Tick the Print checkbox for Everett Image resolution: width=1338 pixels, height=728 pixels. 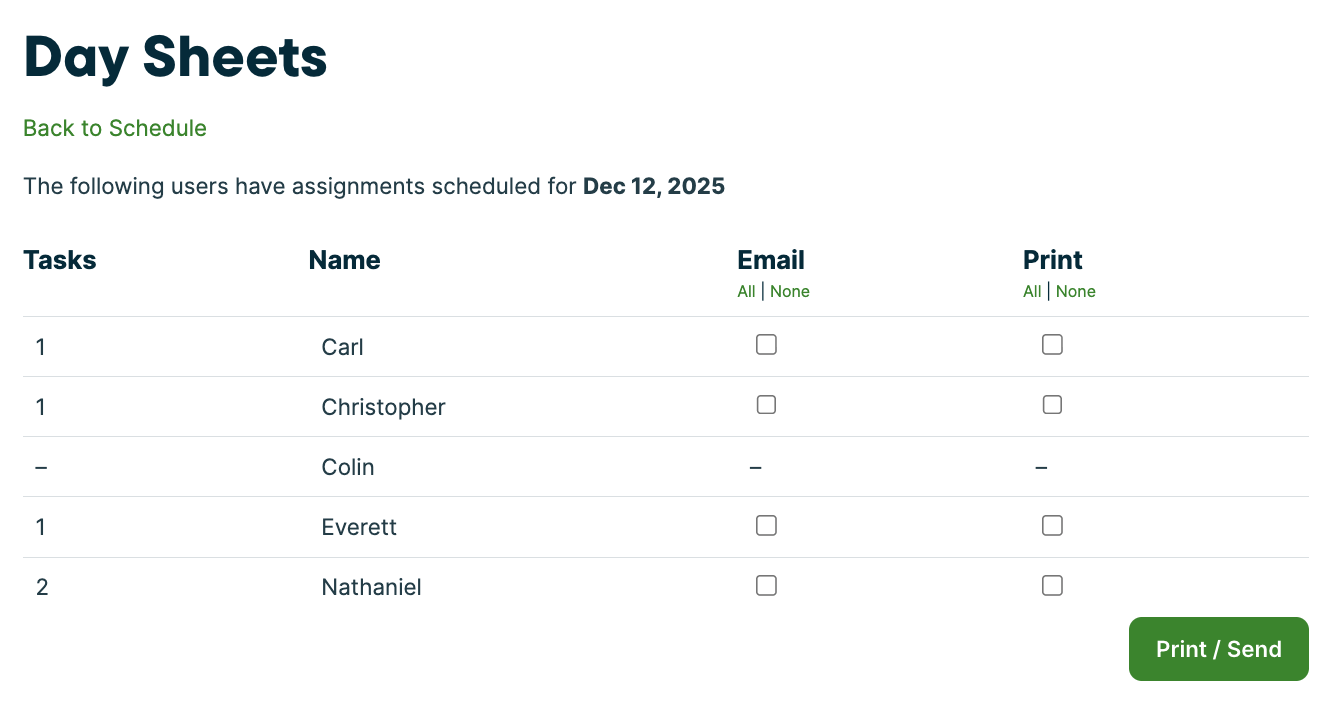click(1052, 525)
